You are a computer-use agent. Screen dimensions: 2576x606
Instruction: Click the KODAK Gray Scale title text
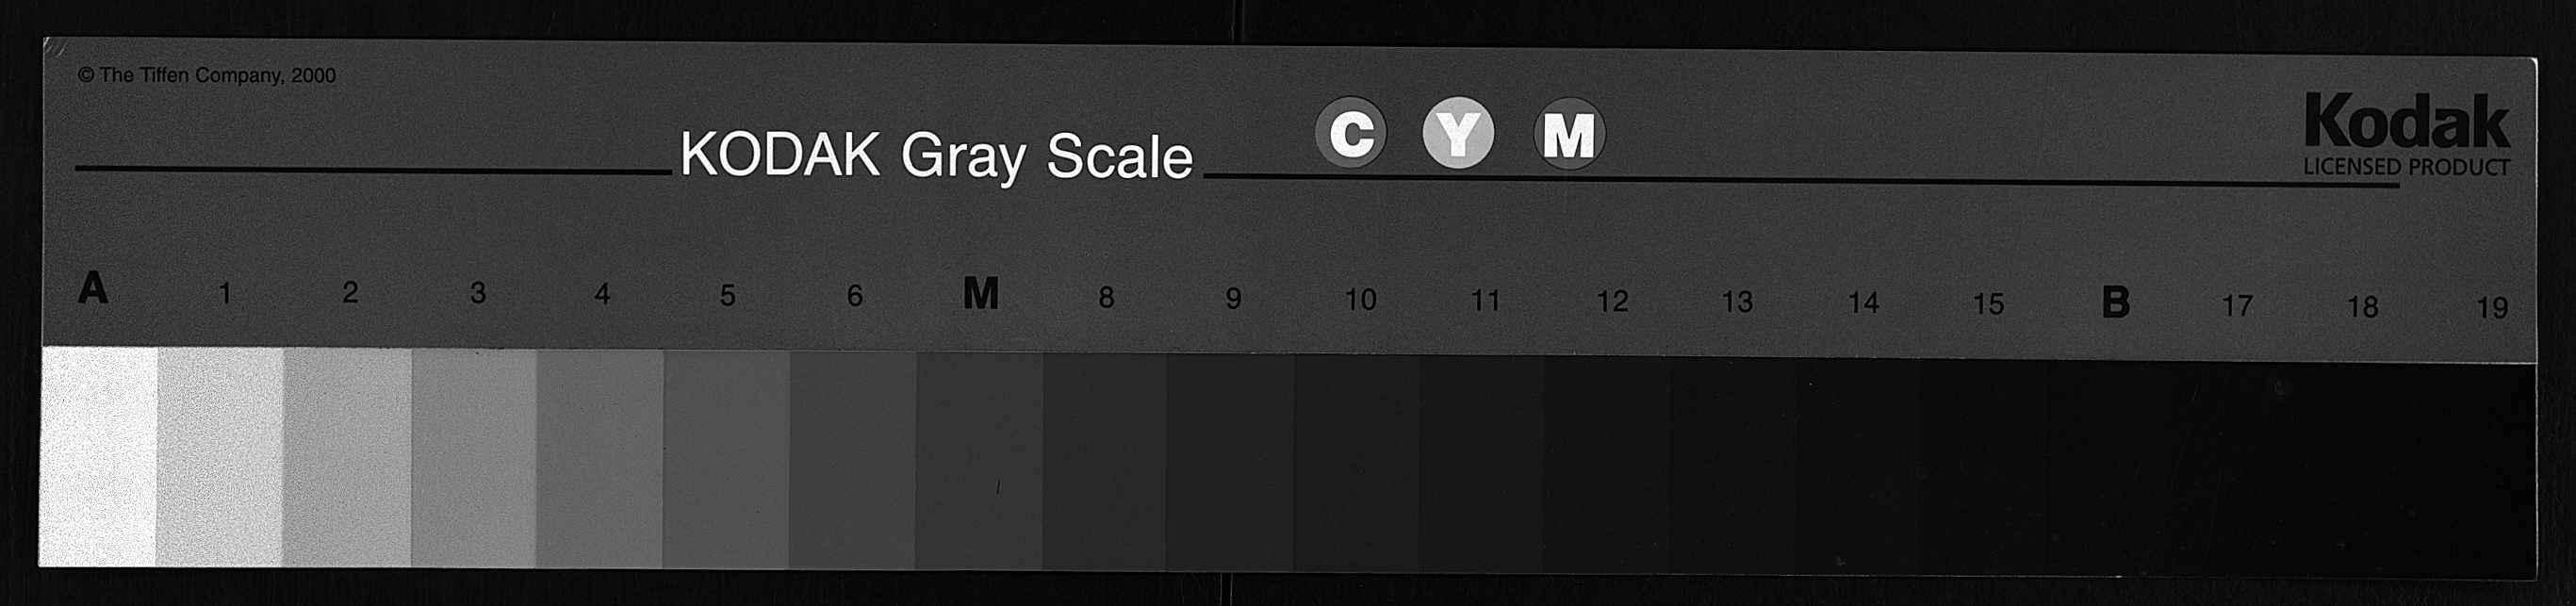pyautogui.click(x=936, y=157)
